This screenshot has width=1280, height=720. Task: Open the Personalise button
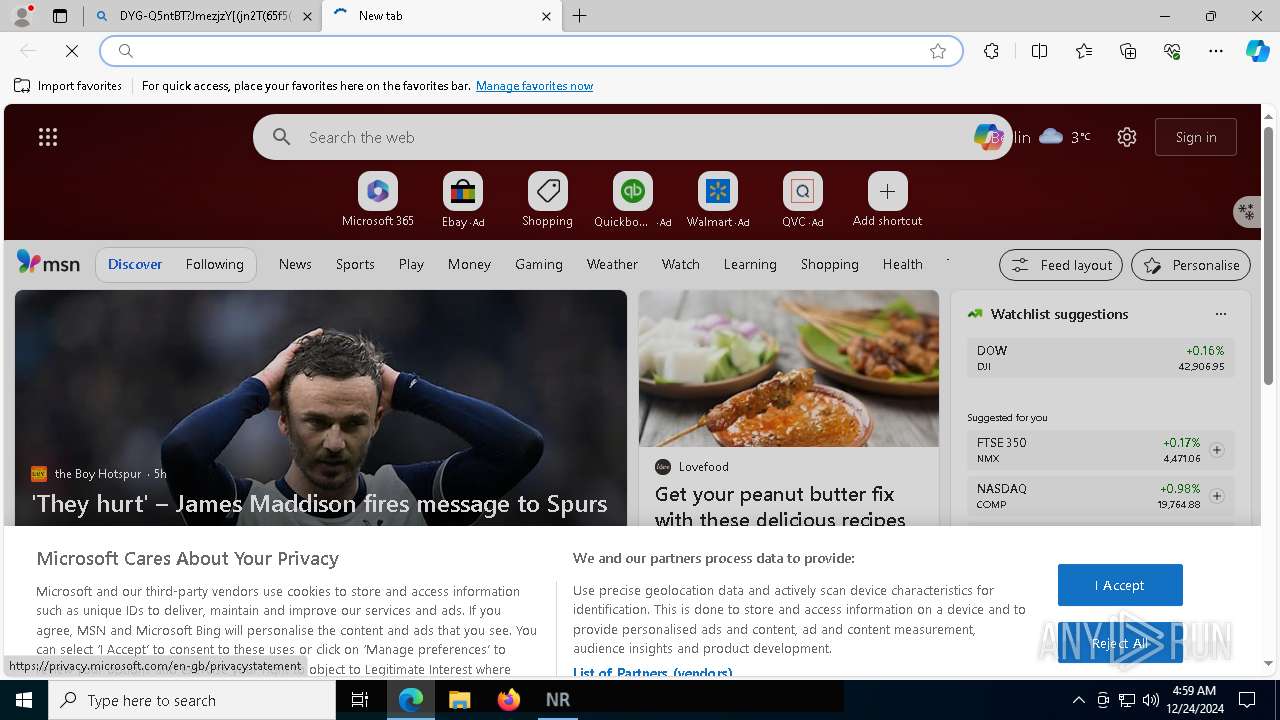[1191, 265]
